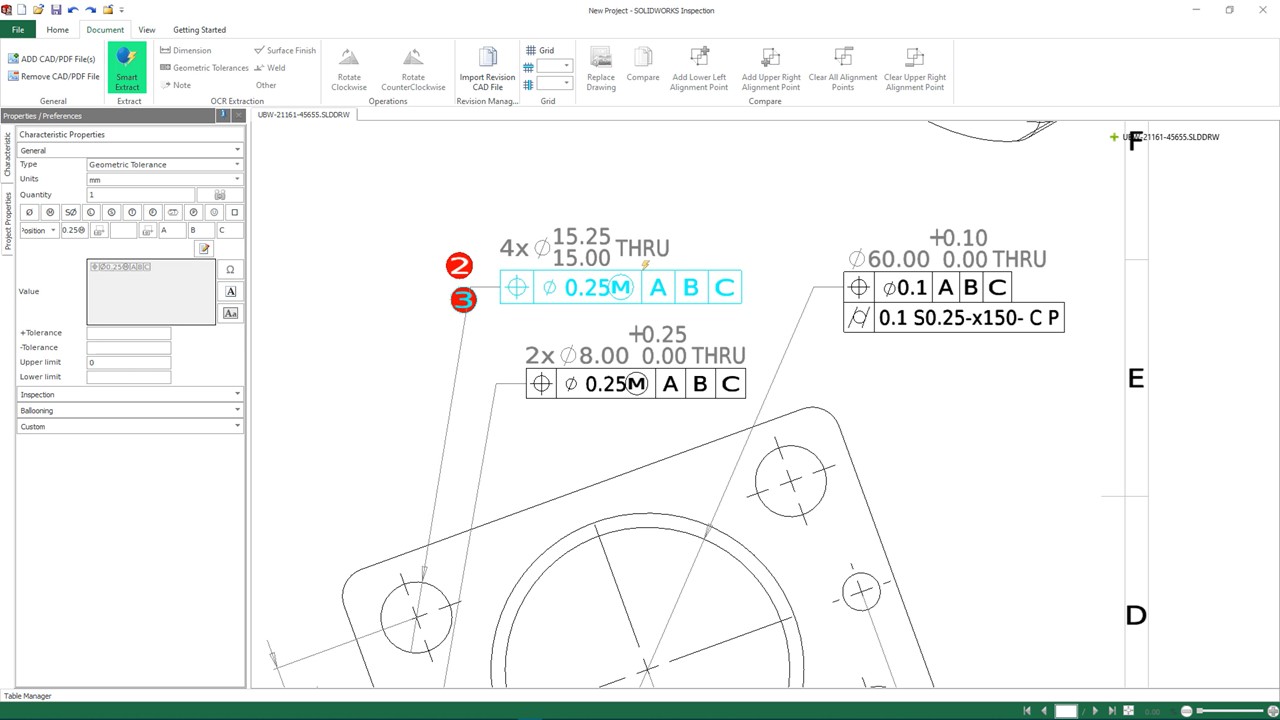The height and width of the screenshot is (720, 1280).
Task: Click Redo in quick access toolbar
Action: (x=90, y=10)
